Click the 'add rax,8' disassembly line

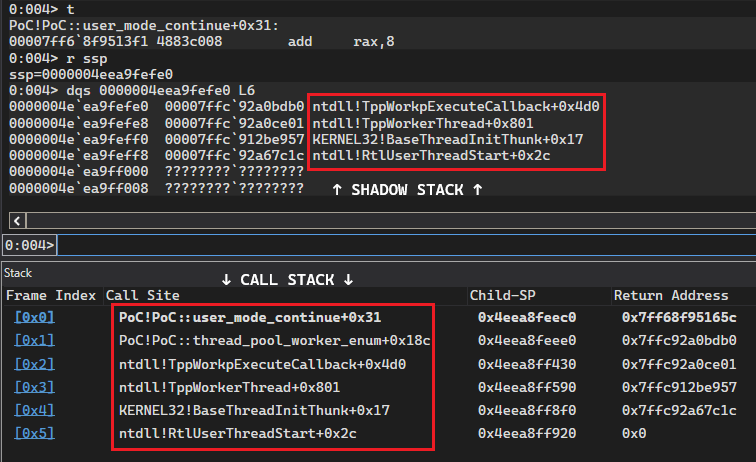point(202,42)
